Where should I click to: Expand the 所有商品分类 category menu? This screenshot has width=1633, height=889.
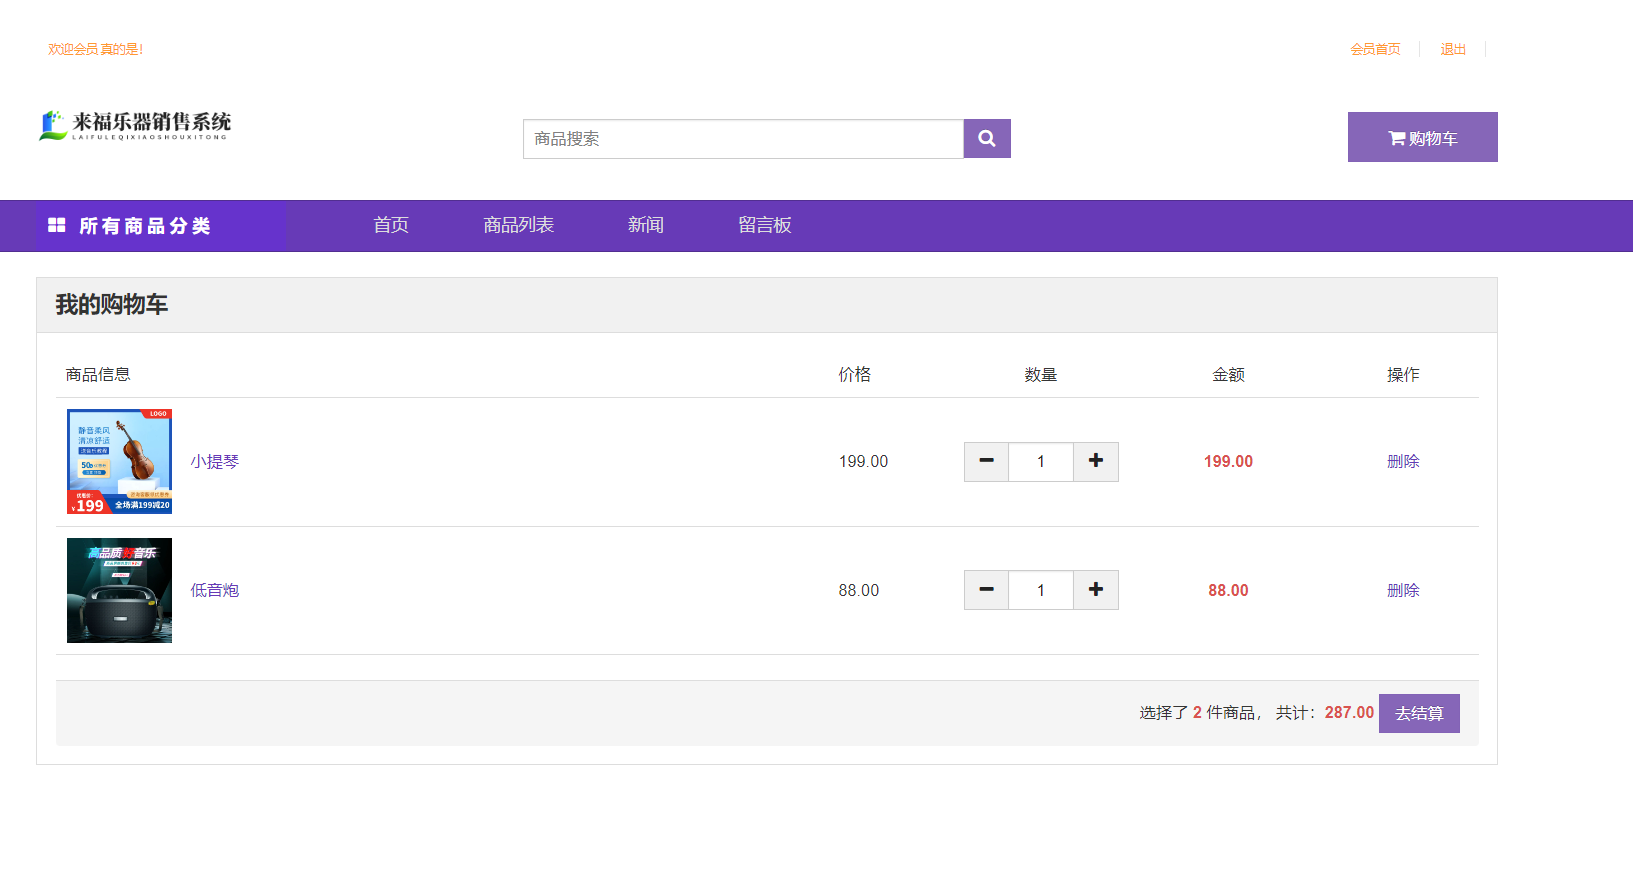click(145, 226)
